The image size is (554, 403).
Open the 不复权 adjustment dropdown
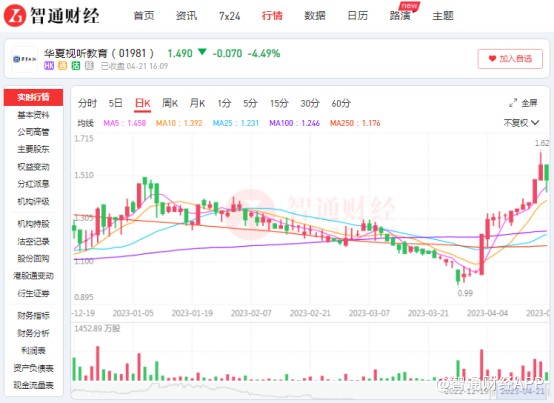pos(521,123)
